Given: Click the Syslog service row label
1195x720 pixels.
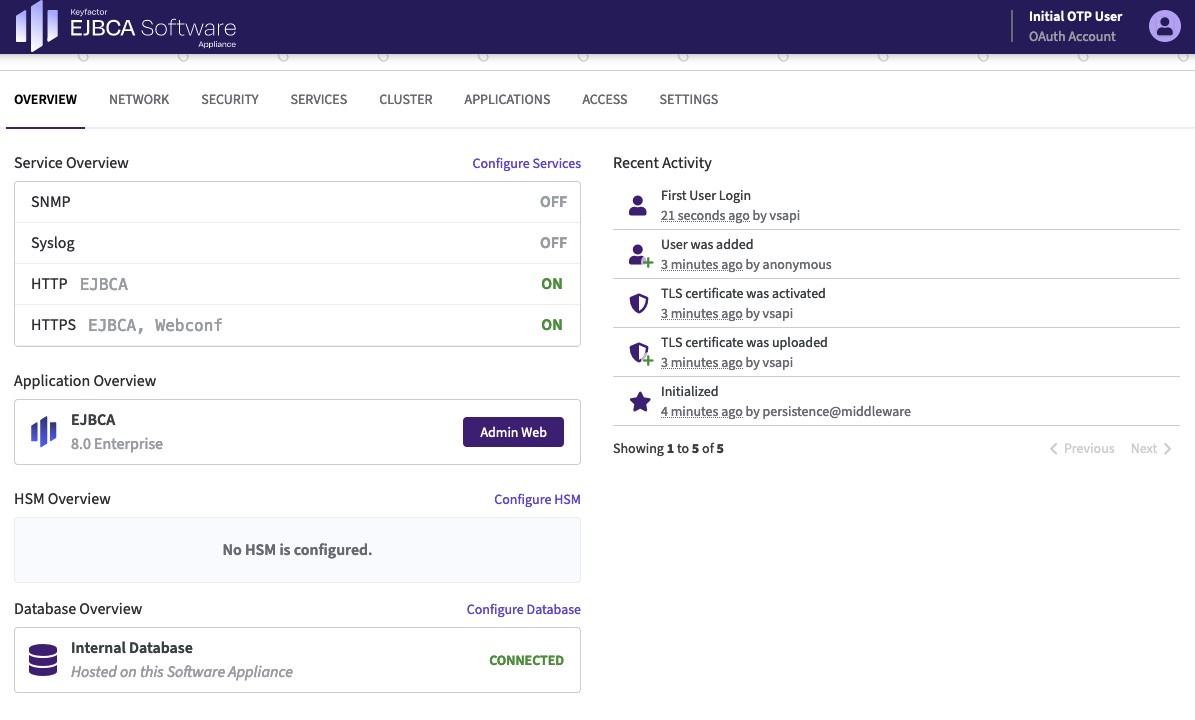Looking at the screenshot, I should 53,243.
